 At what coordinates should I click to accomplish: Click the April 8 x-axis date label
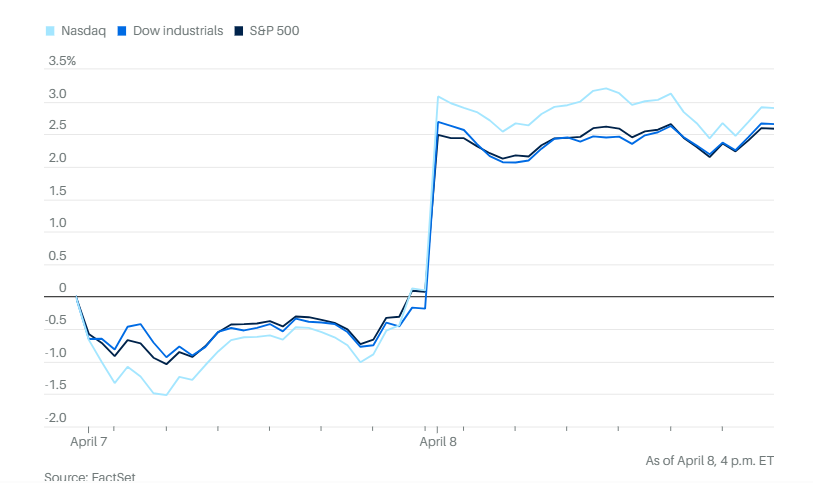tap(437, 441)
